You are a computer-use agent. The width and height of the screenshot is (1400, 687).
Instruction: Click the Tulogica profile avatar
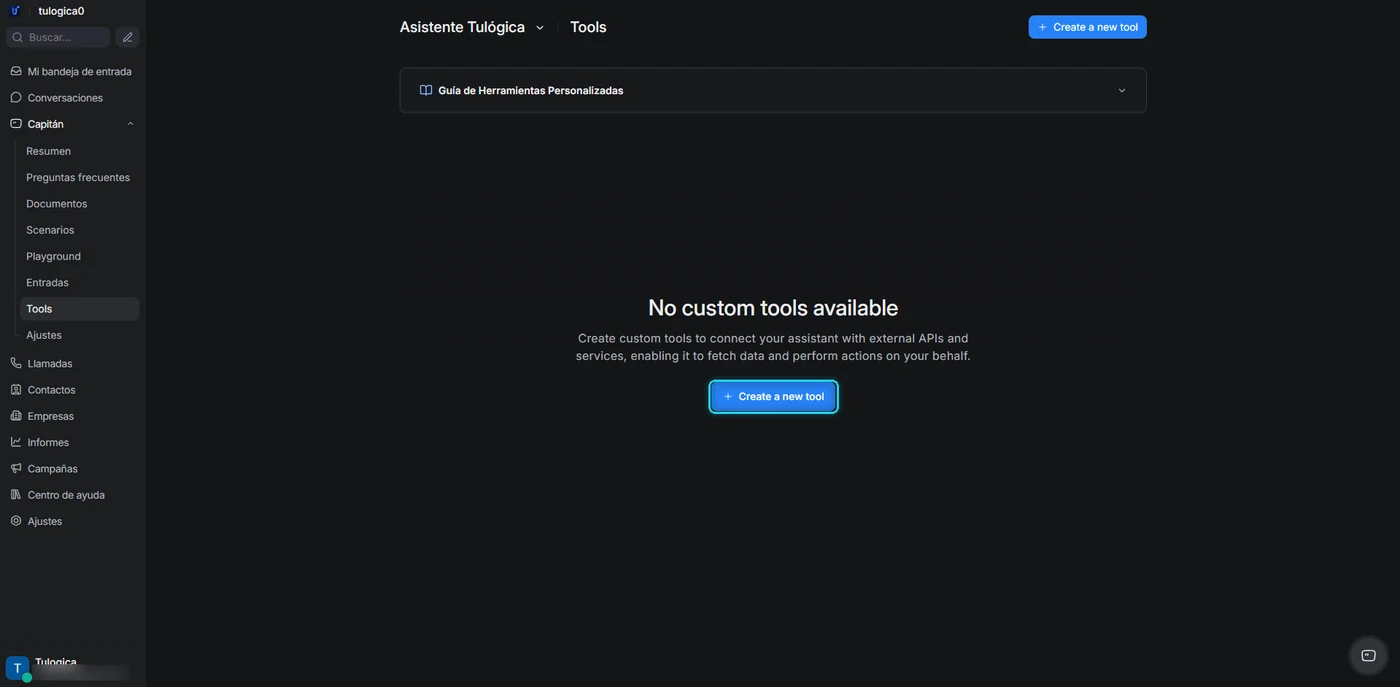click(x=17, y=668)
